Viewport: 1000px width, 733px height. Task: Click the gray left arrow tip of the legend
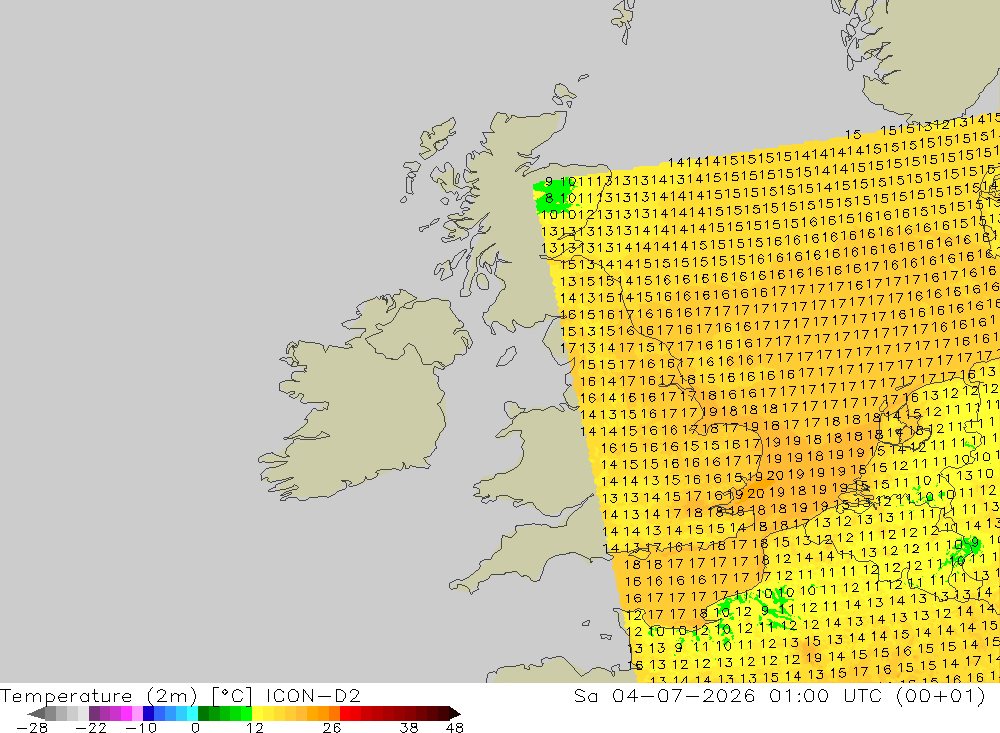tap(36, 713)
